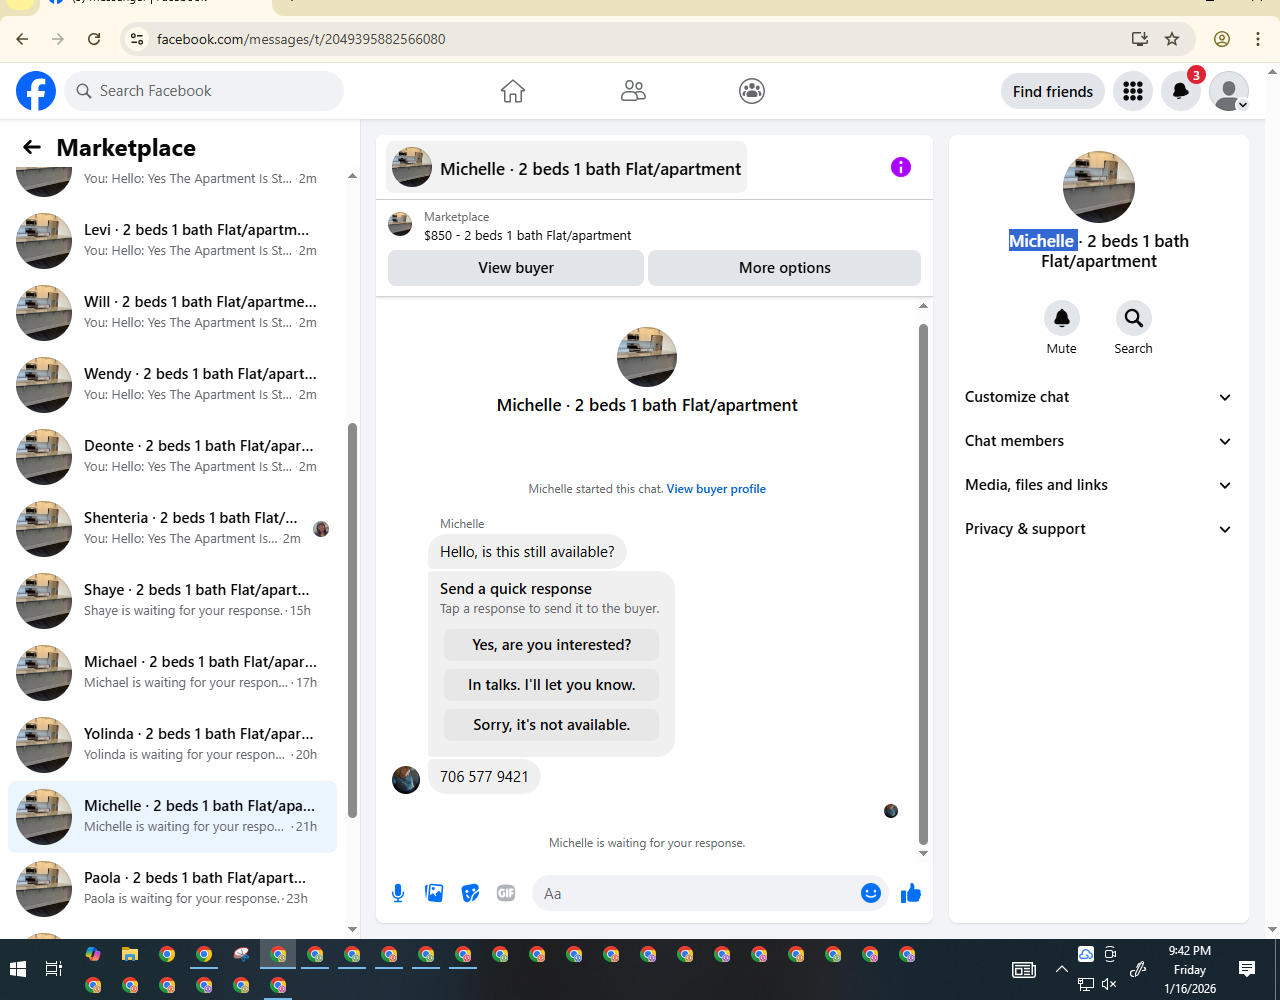Open the Paola conversation in the list

point(172,888)
